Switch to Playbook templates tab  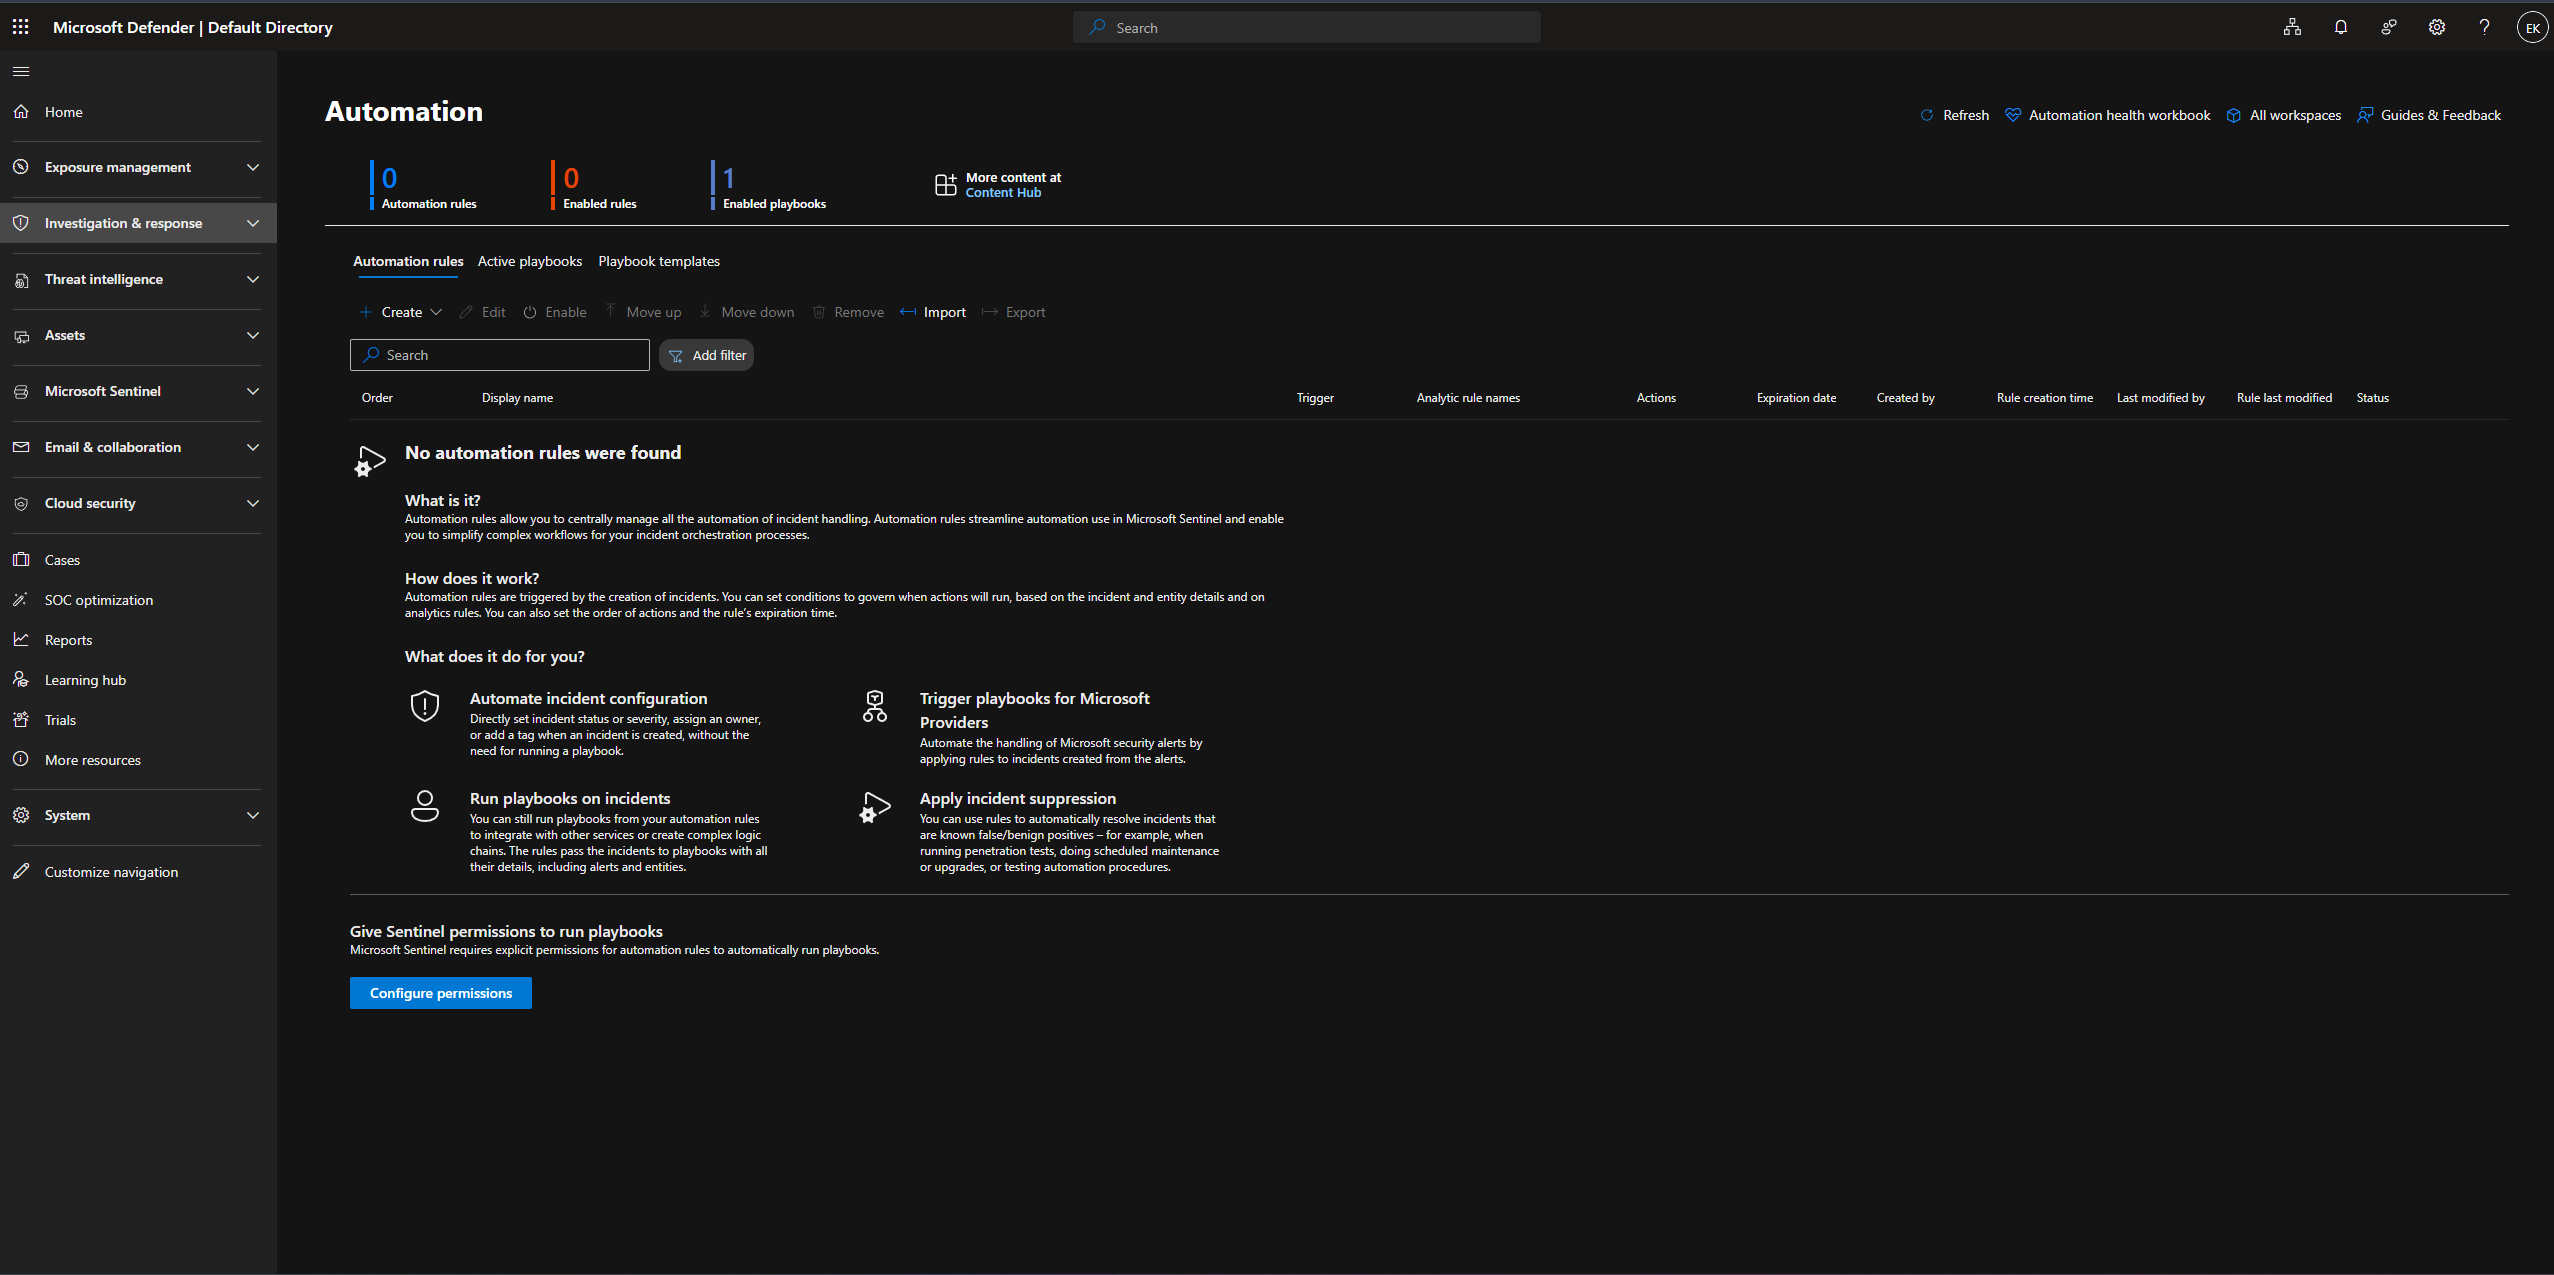(658, 261)
